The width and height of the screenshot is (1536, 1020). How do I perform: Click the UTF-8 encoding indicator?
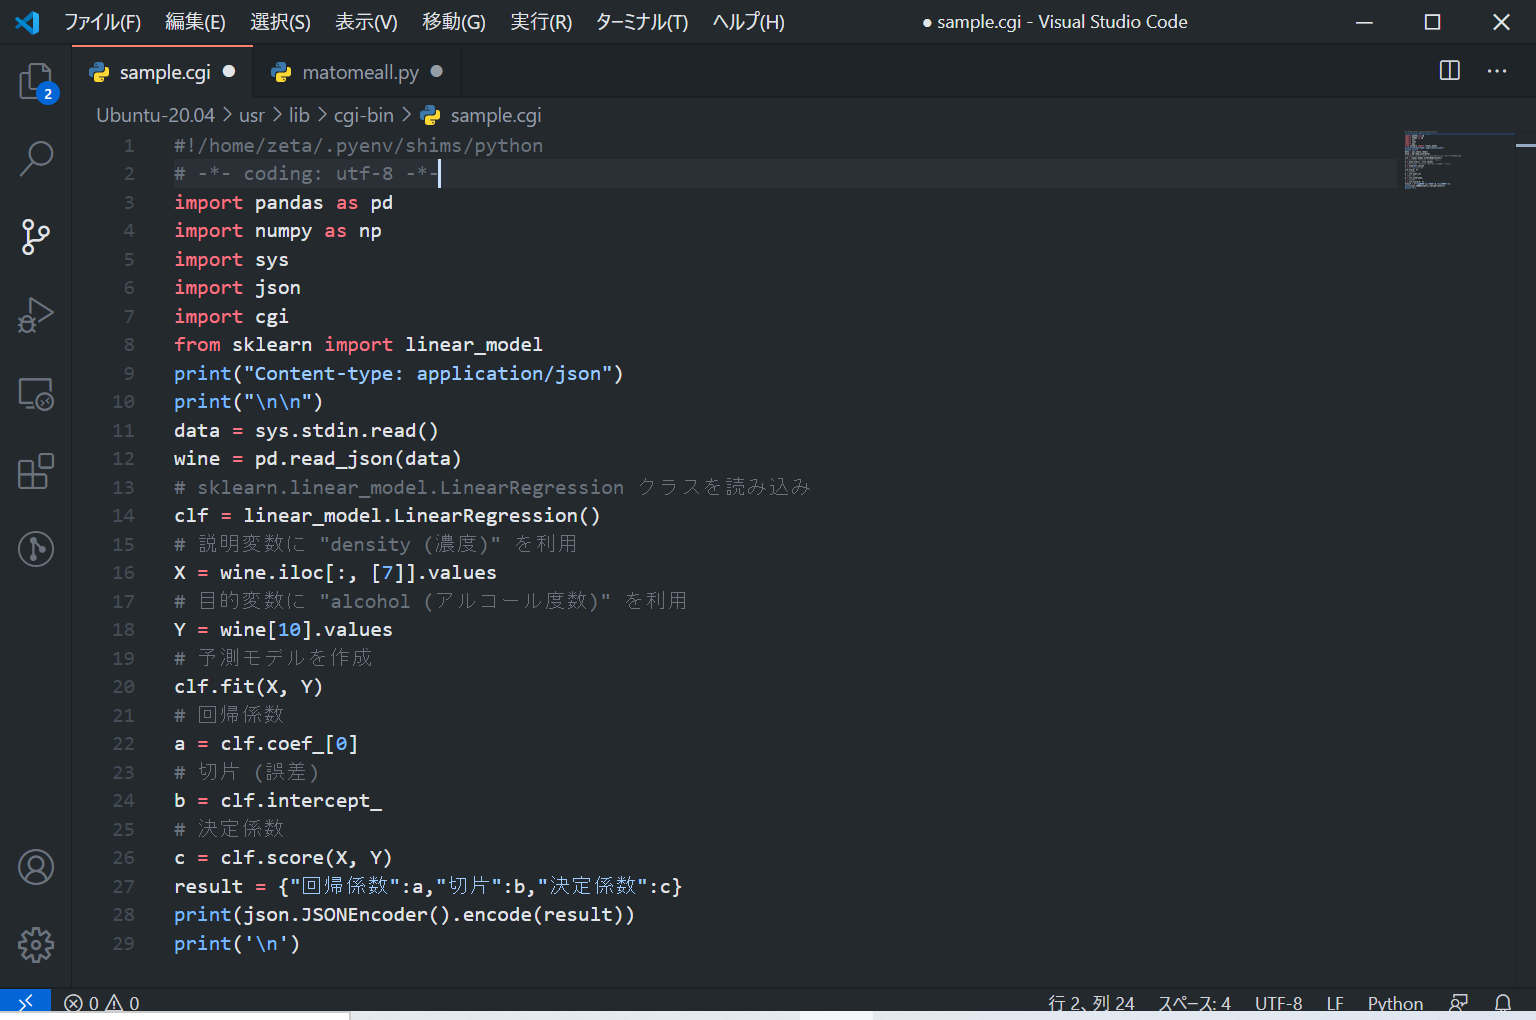tap(1278, 1003)
